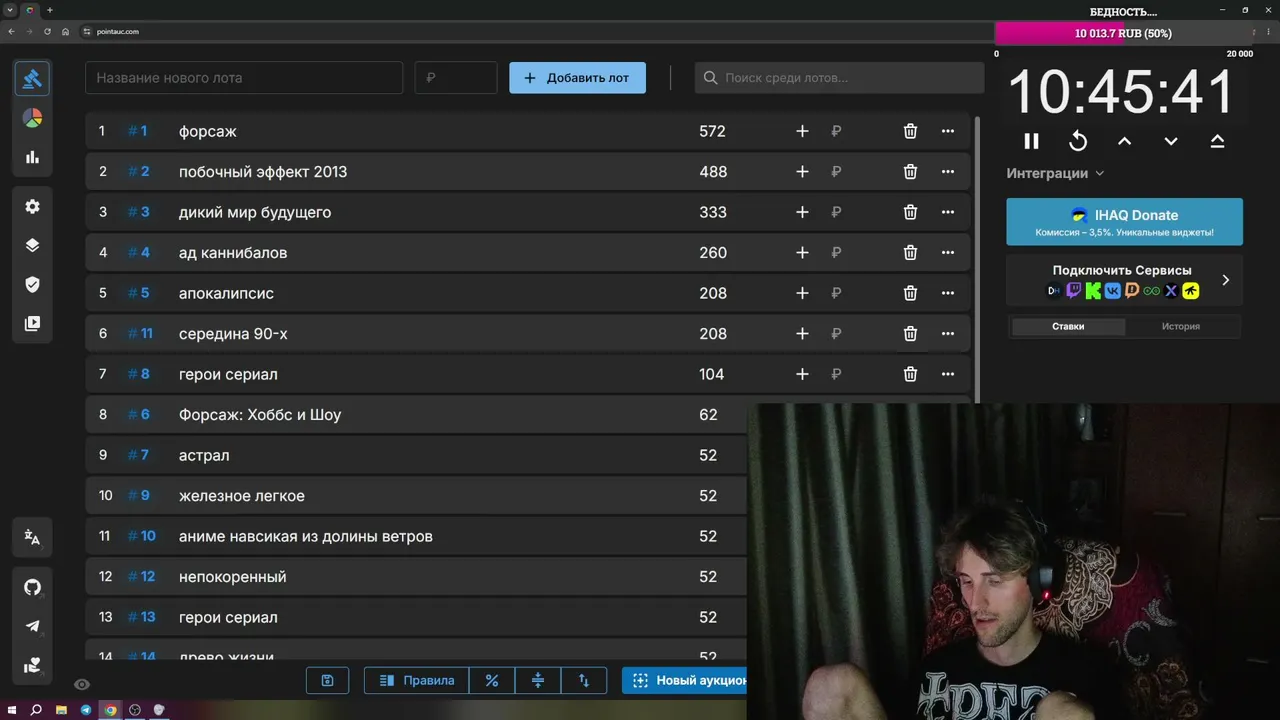This screenshot has width=1280, height=720.
Task: Add amount to форсаж with plus icon
Action: [802, 131]
